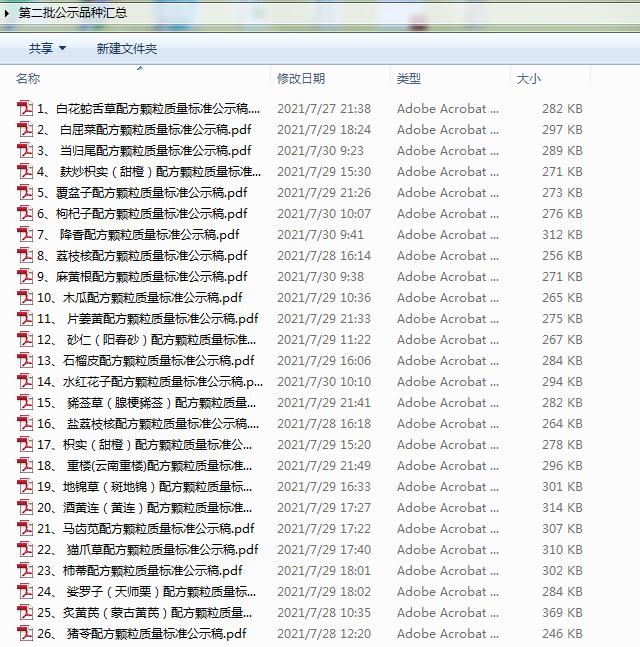Click PDF icon of 17、枳实 file

point(25,445)
